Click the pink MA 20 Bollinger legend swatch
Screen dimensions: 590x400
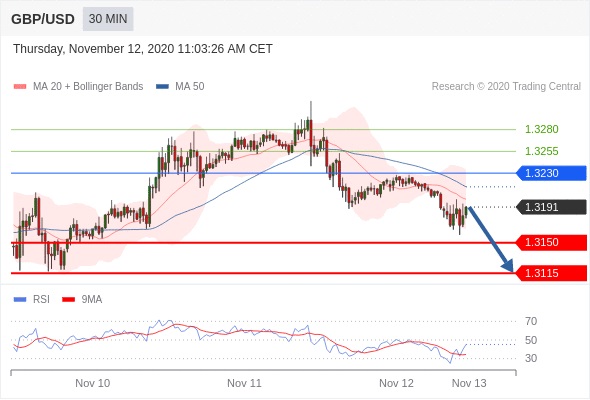20,87
